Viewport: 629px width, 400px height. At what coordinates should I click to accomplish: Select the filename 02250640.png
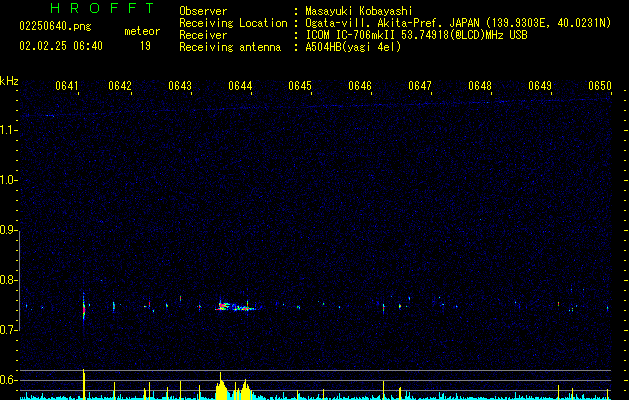click(55, 26)
